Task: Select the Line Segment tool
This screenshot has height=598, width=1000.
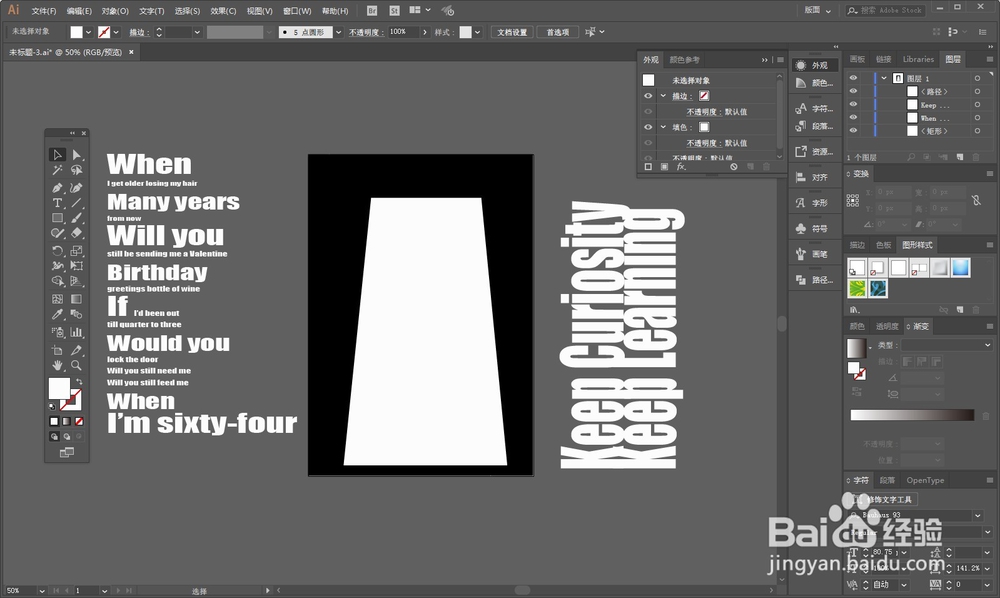Action: (77, 203)
